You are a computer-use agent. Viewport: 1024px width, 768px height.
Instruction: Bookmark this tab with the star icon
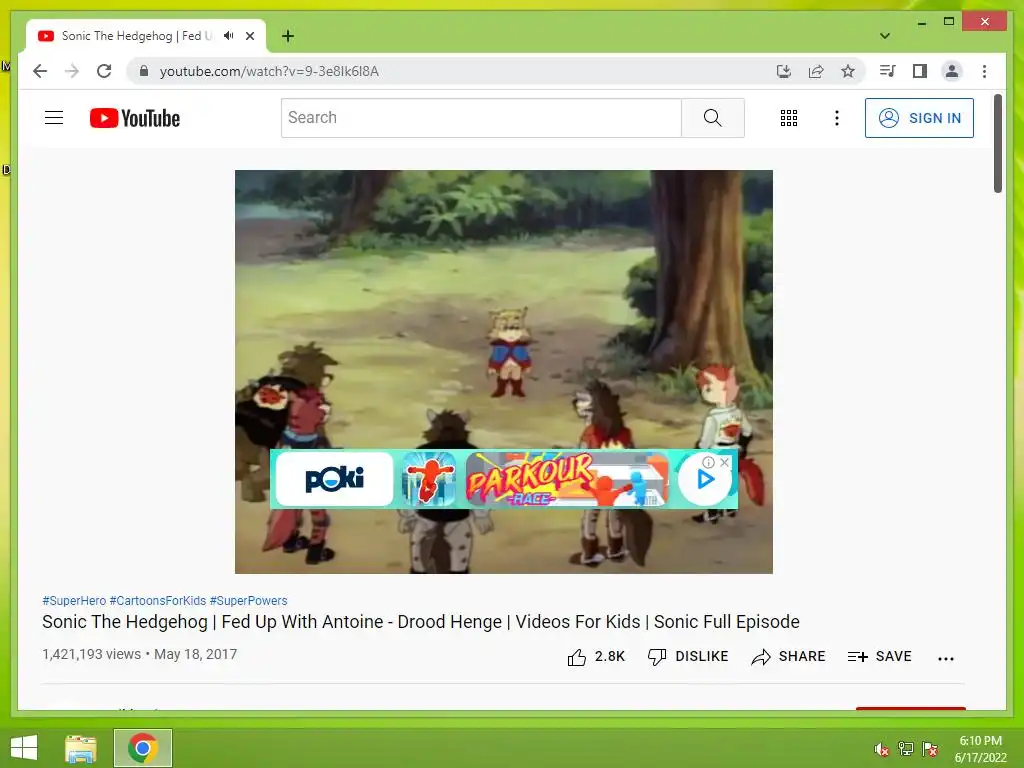(x=848, y=71)
